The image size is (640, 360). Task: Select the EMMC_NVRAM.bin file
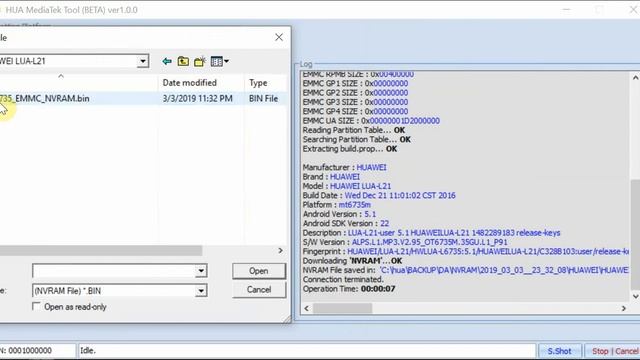tap(44, 98)
